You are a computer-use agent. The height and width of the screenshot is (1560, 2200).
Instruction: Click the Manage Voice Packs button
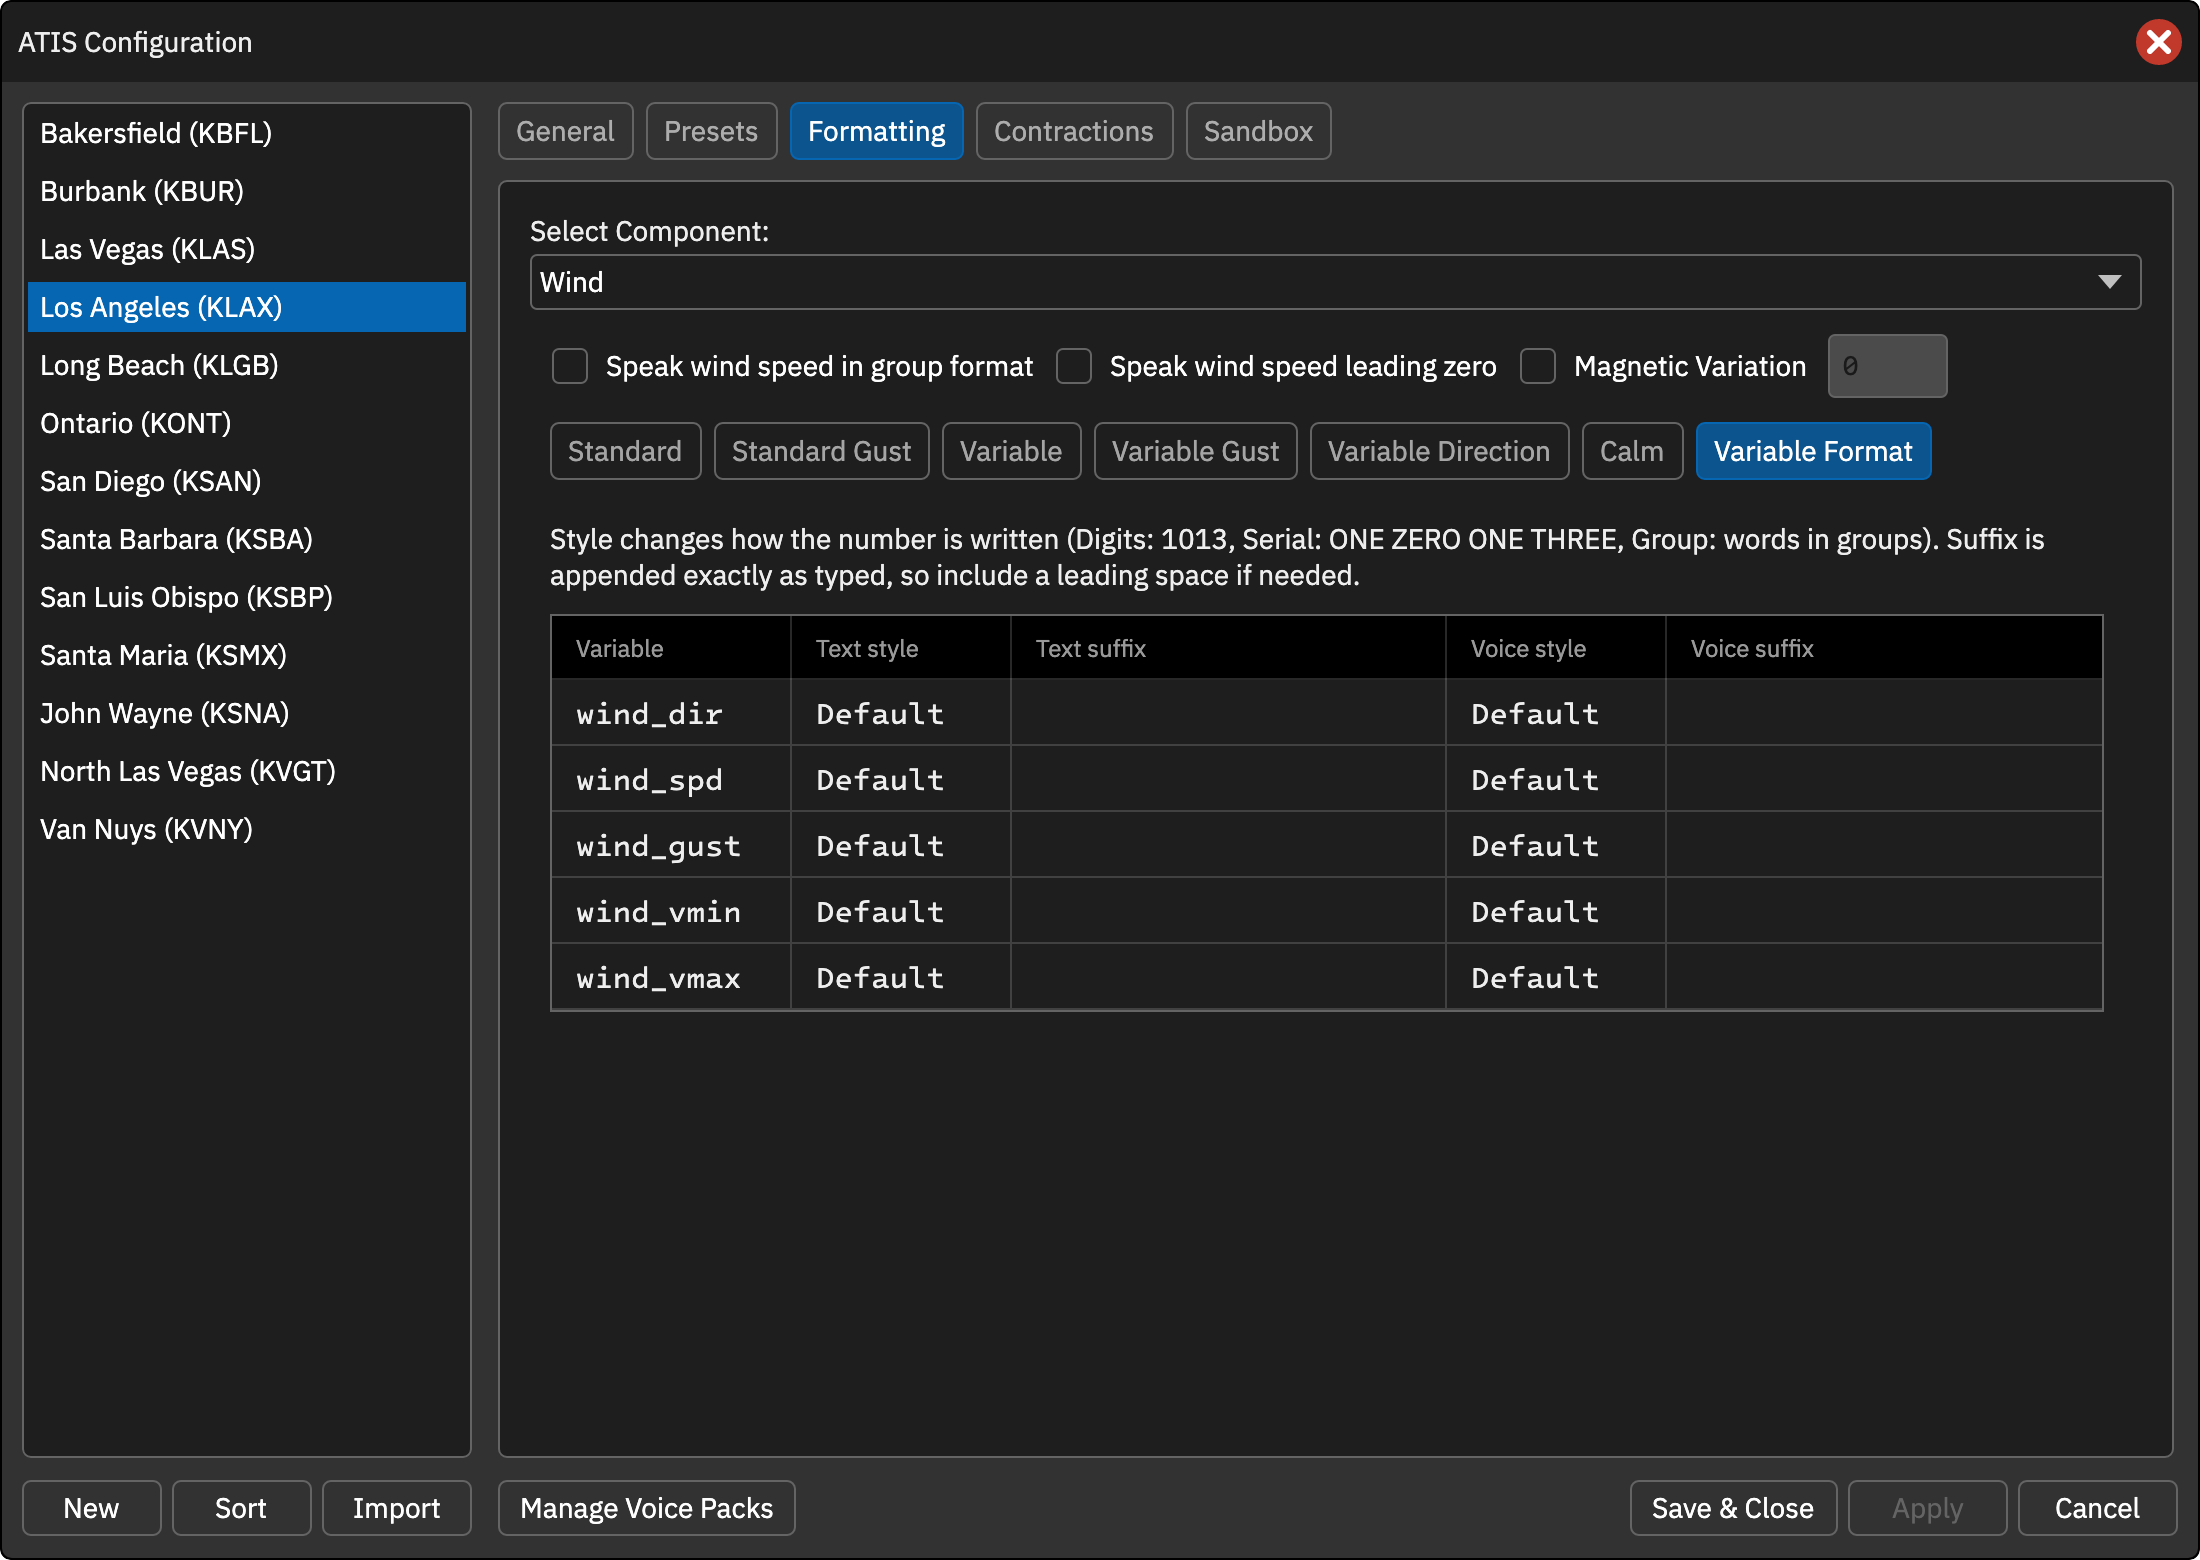coord(646,1508)
